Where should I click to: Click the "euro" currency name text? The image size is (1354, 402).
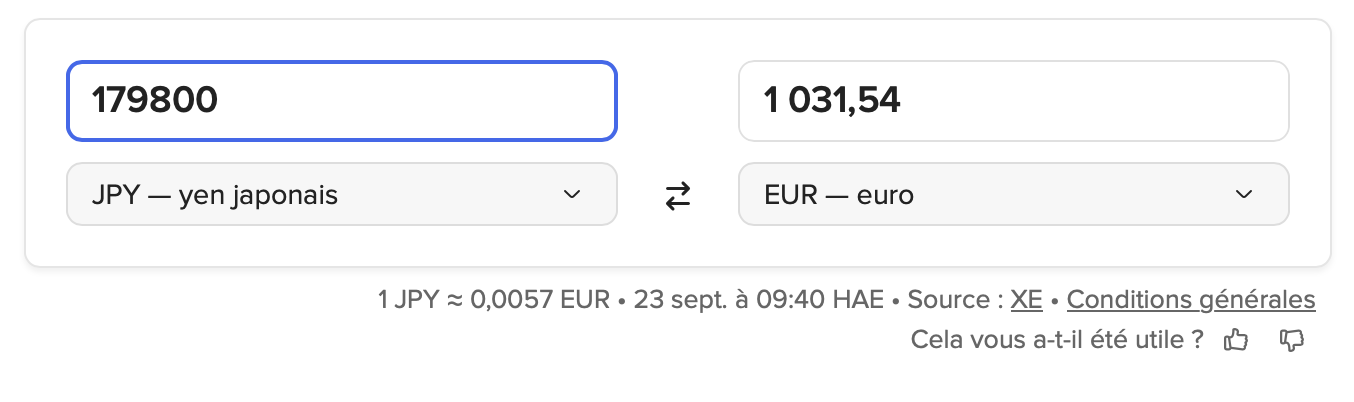coord(885,196)
